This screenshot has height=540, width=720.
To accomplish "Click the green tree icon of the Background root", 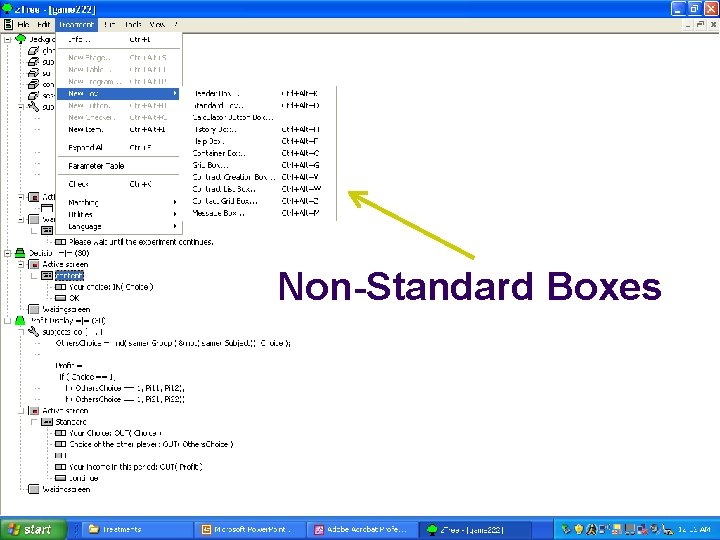I will 21,39.
